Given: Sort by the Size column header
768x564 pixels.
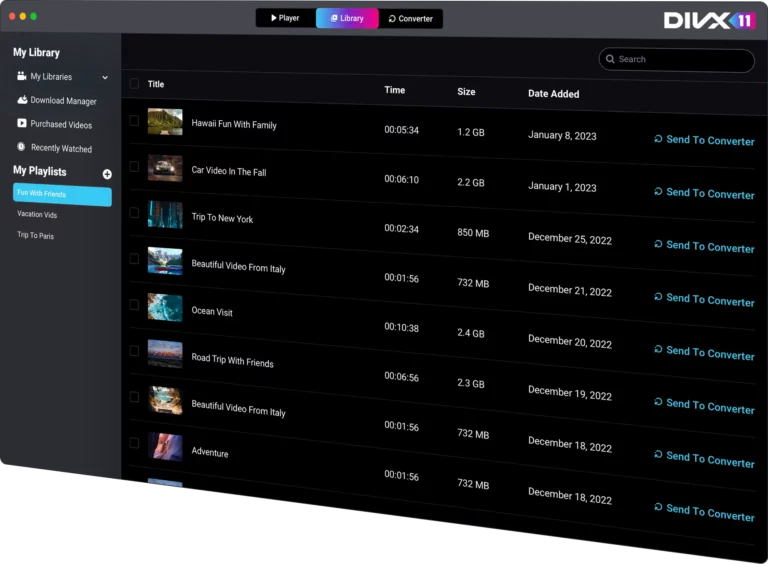Looking at the screenshot, I should point(466,92).
